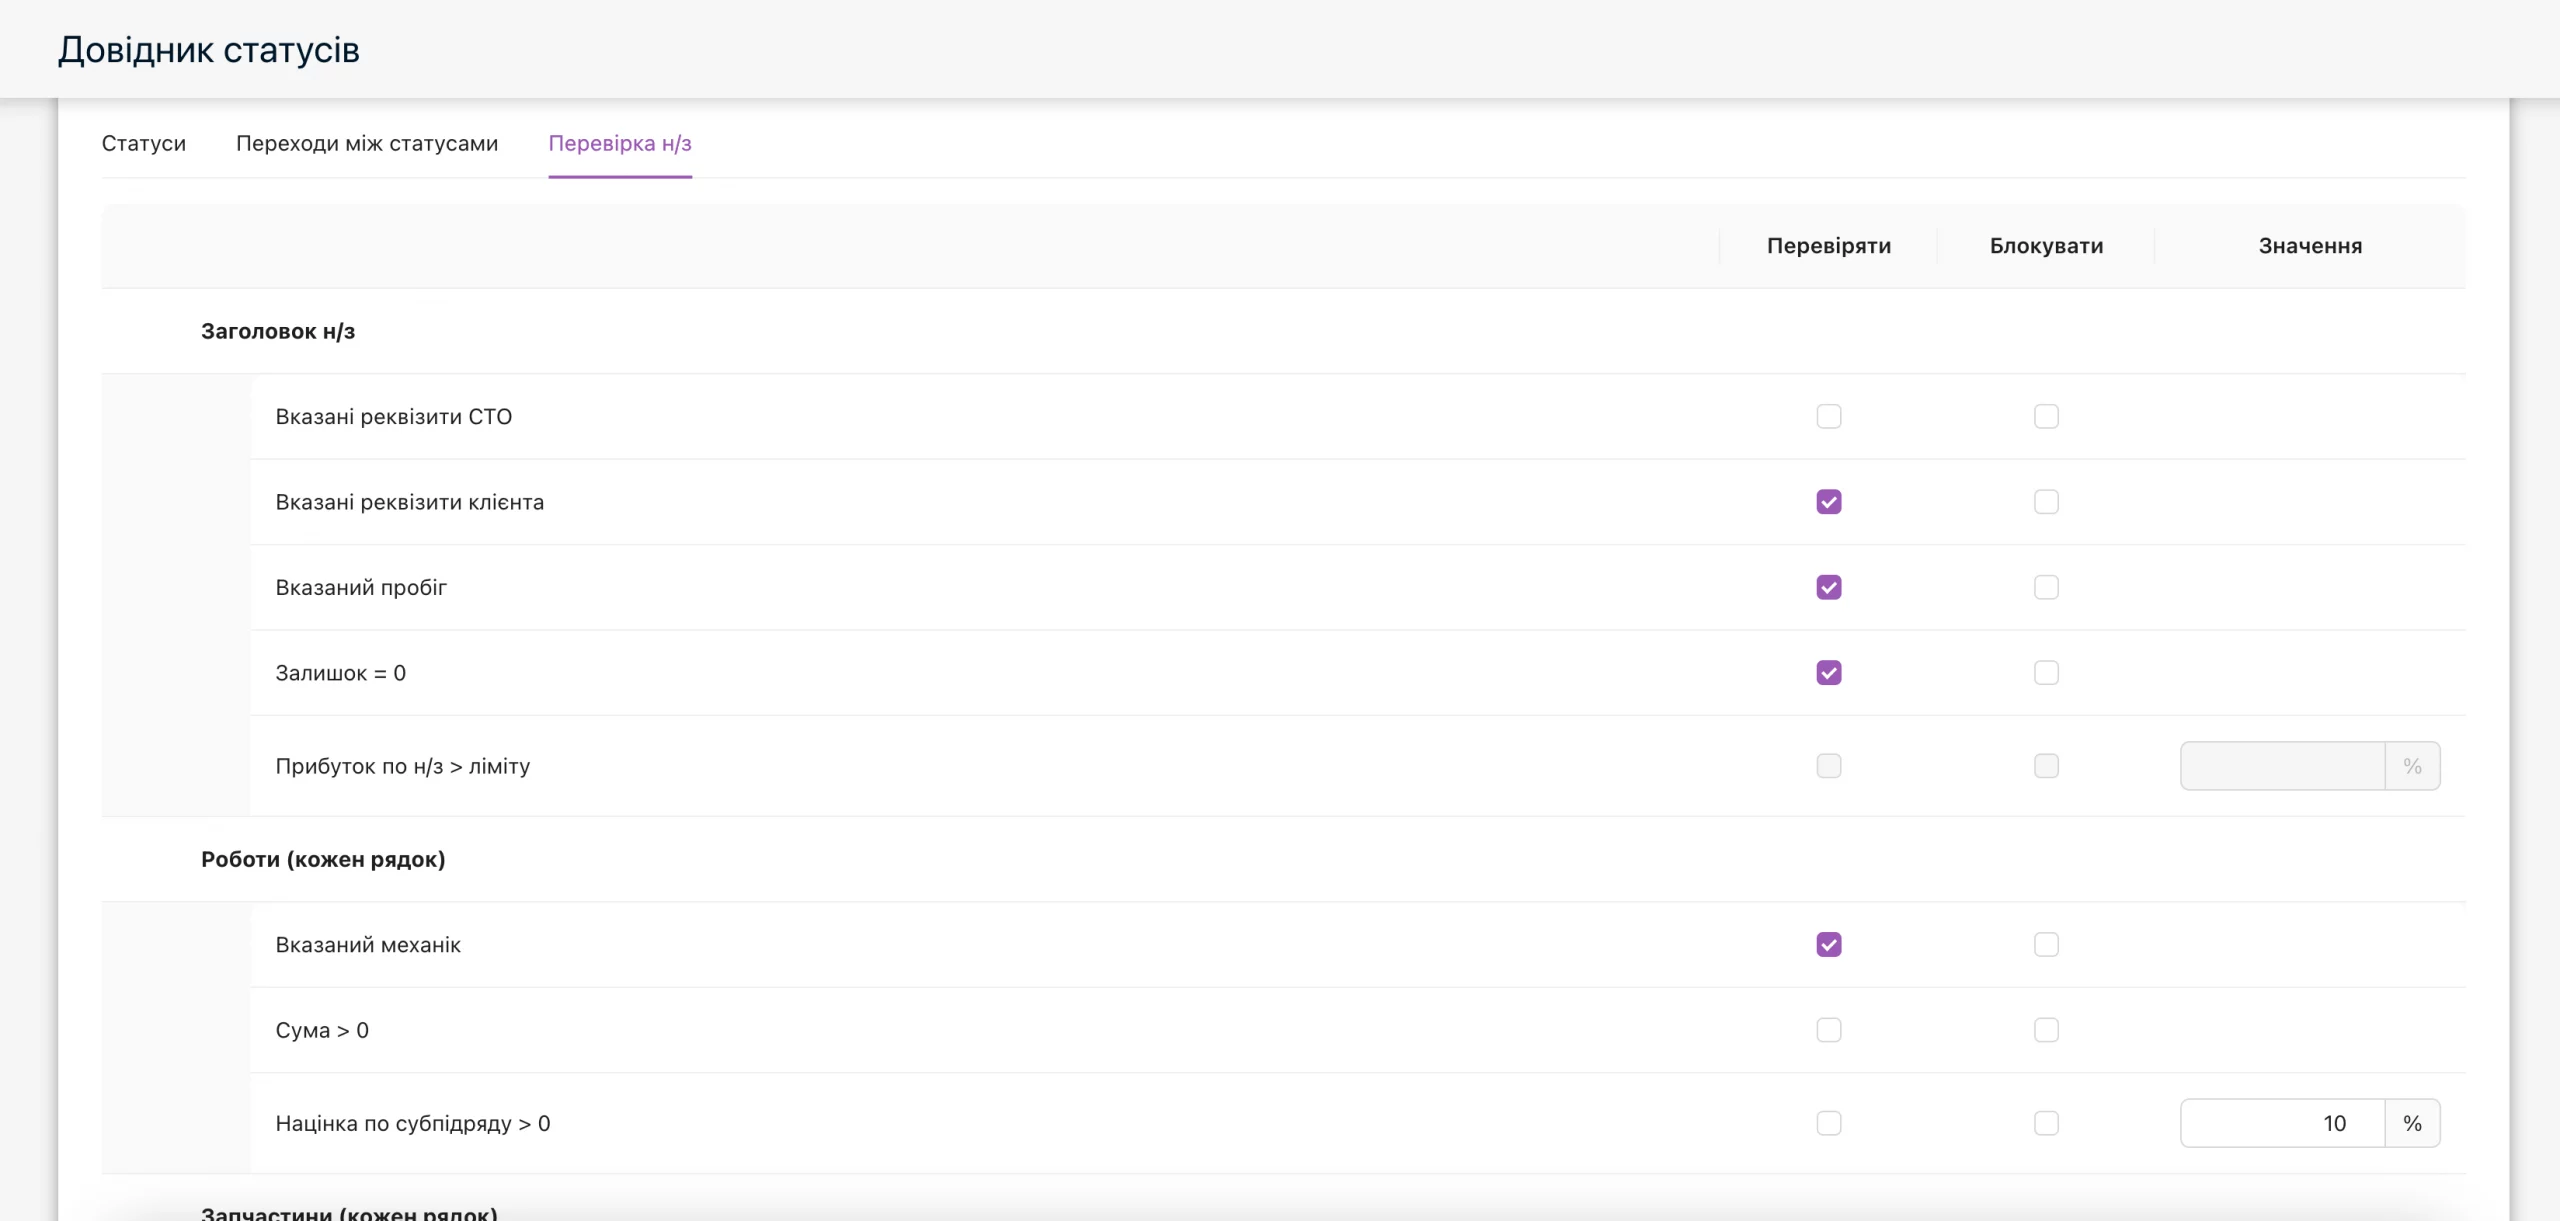Screen dimensions: 2560x1221
Task: Click the Сума > 0 row label
Action: pos(322,1030)
